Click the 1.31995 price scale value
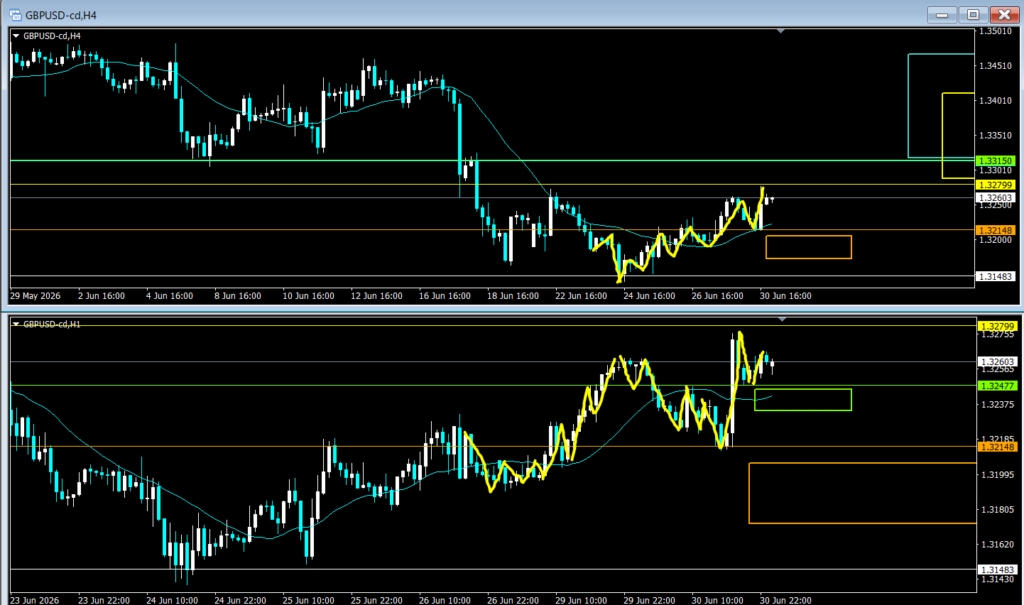The width and height of the screenshot is (1024, 605). point(998,474)
